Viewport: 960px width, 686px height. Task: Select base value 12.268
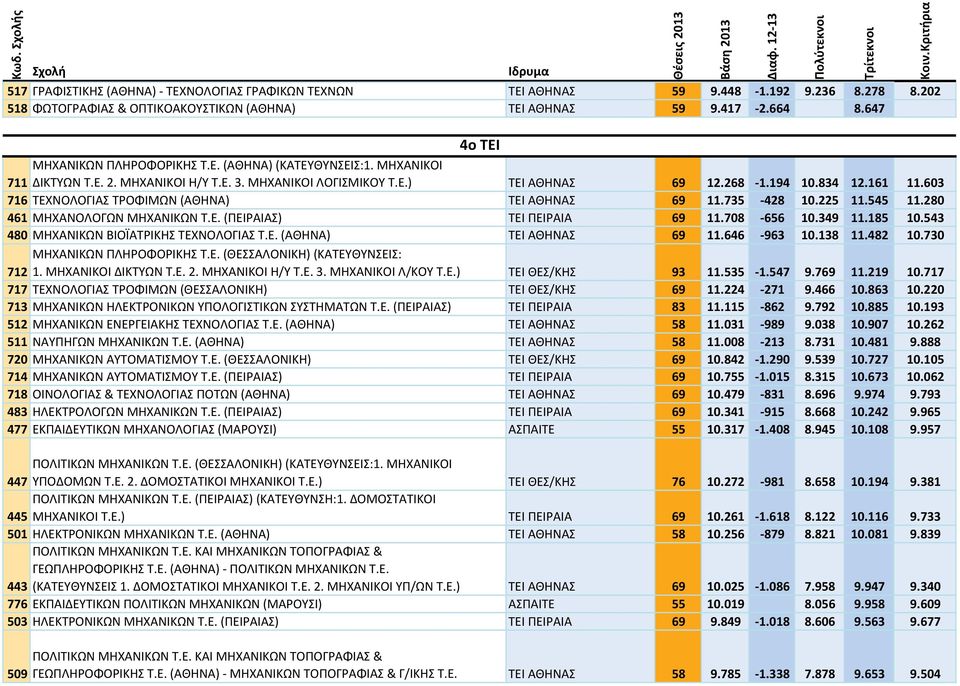[726, 183]
